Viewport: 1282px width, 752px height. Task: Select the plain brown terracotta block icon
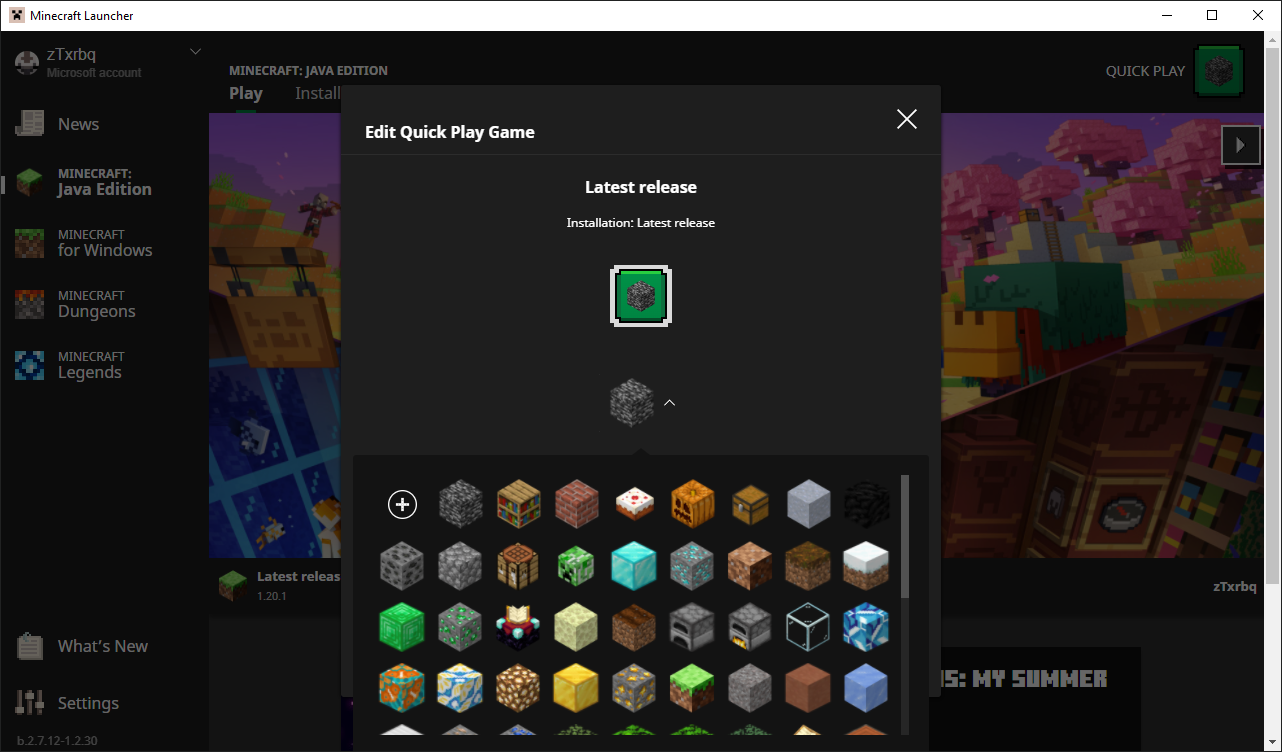click(808, 688)
